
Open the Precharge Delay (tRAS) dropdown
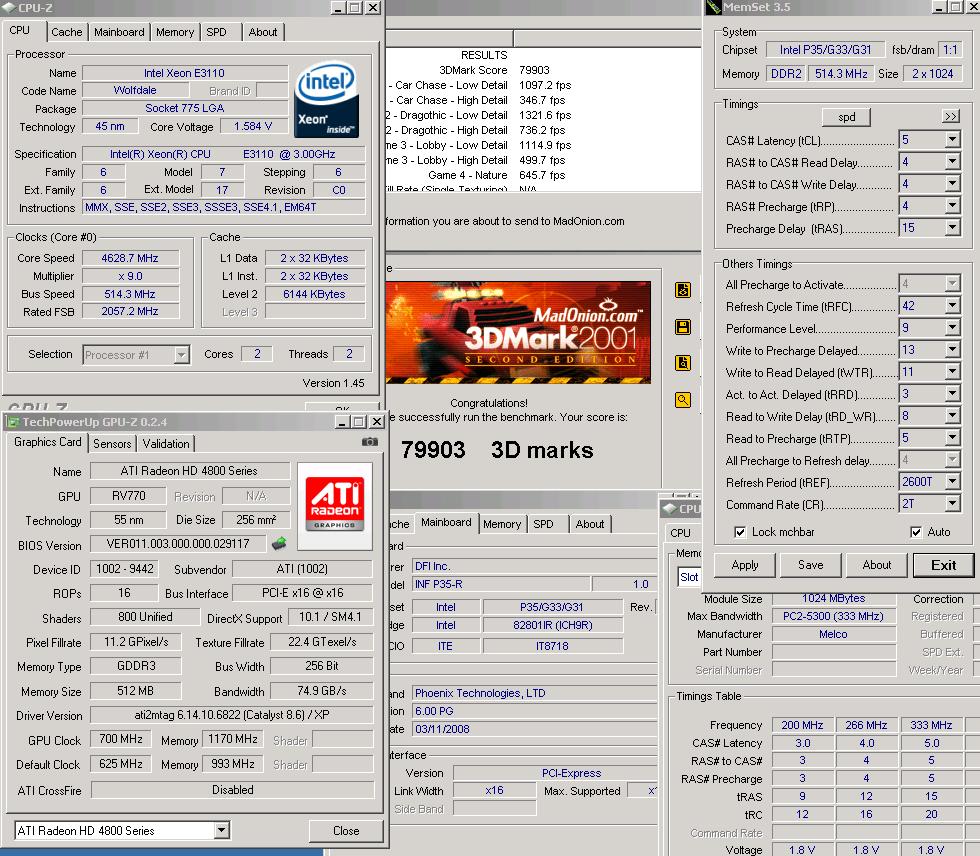click(x=952, y=227)
